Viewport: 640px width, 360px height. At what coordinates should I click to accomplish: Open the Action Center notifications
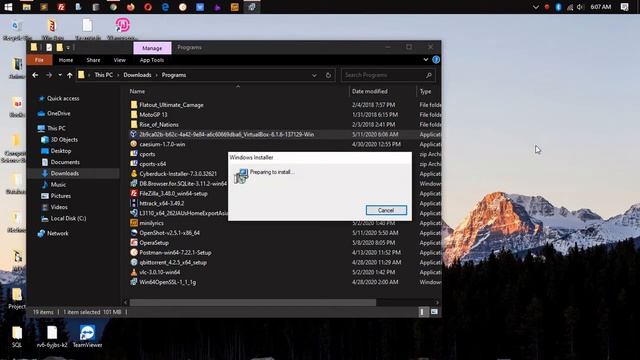pyautogui.click(x=624, y=7)
